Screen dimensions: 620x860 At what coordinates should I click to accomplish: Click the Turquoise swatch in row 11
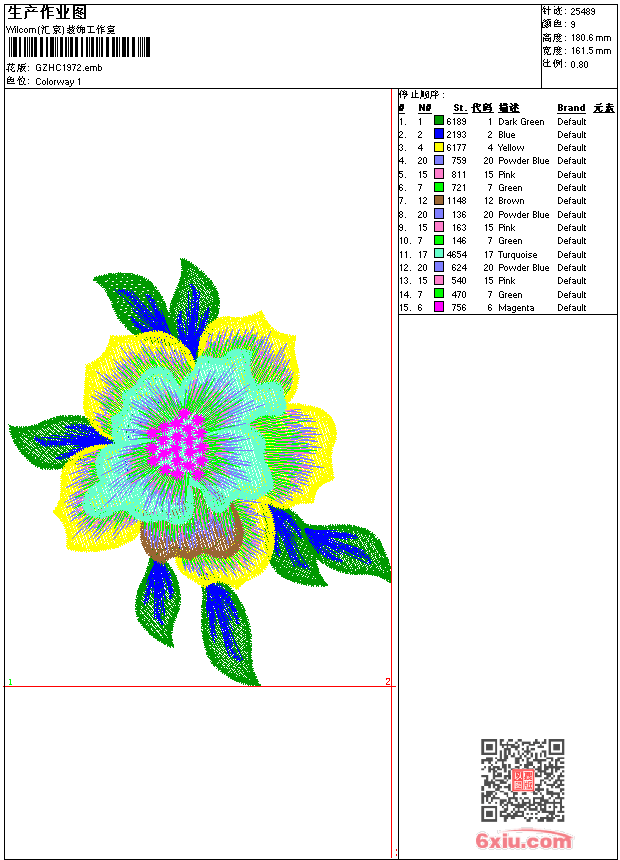coord(439,253)
